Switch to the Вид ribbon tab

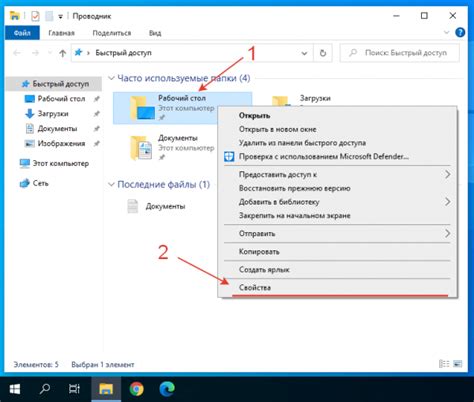click(155, 33)
